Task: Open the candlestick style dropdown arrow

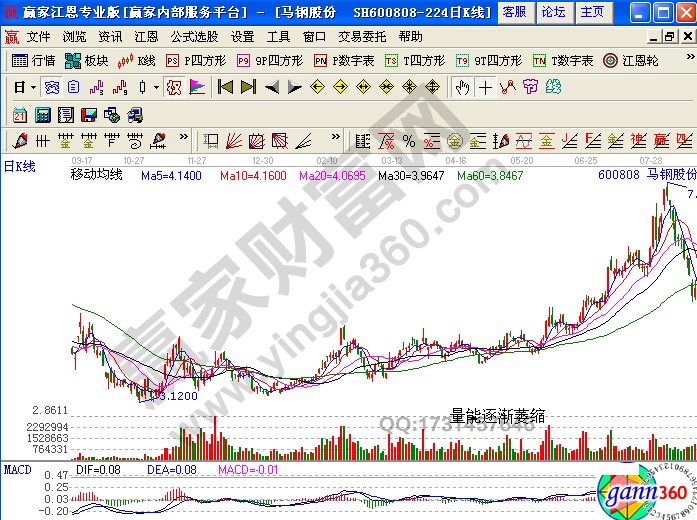Action: tap(156, 87)
